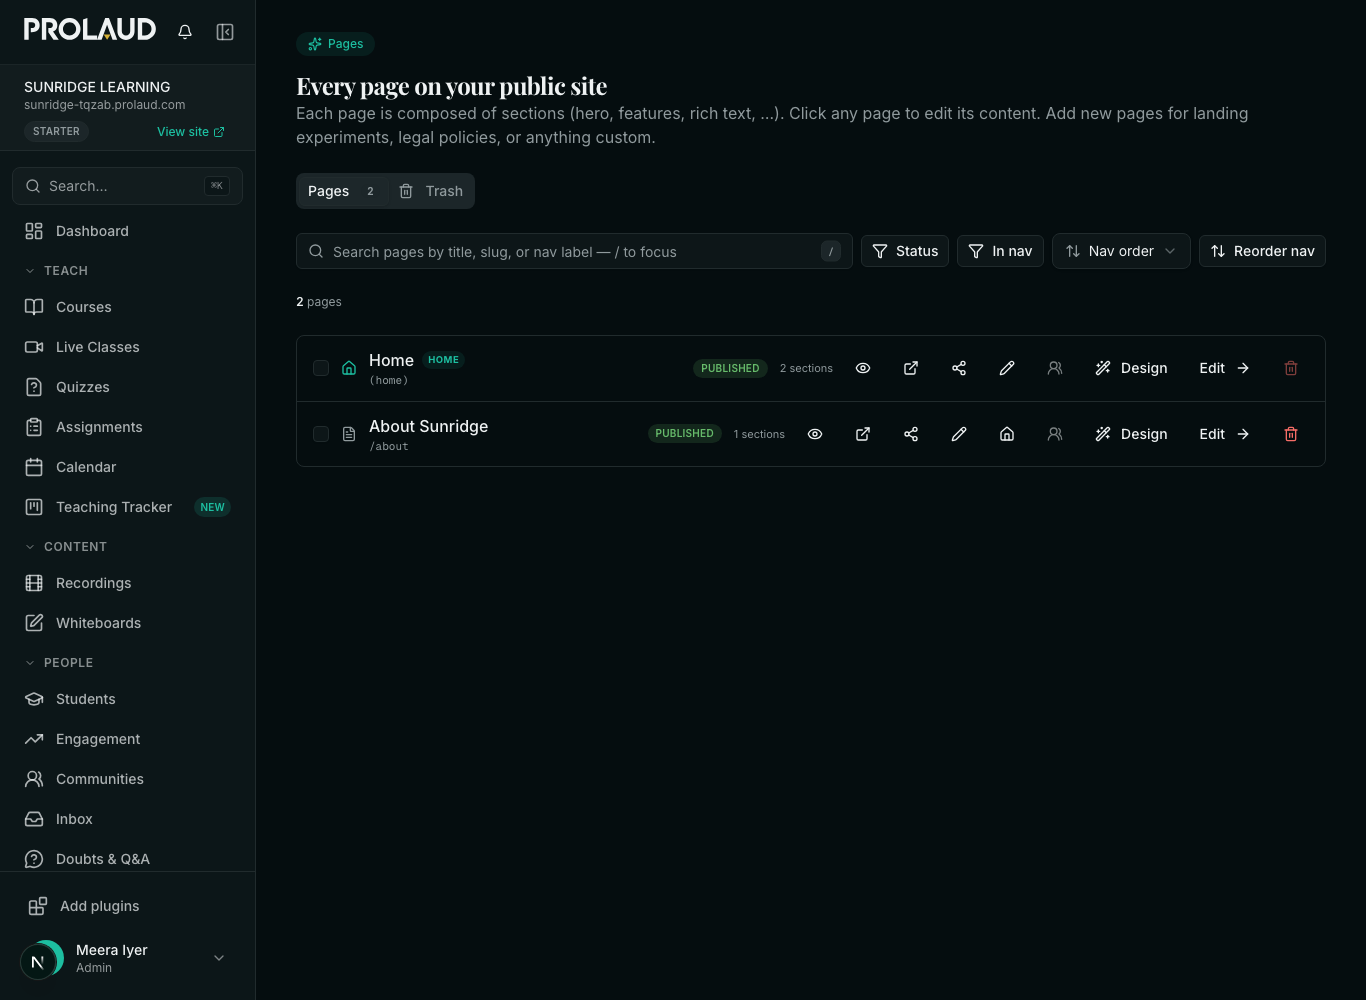Click the Inbox tray icon
The image size is (1366, 1000).
point(34,819)
